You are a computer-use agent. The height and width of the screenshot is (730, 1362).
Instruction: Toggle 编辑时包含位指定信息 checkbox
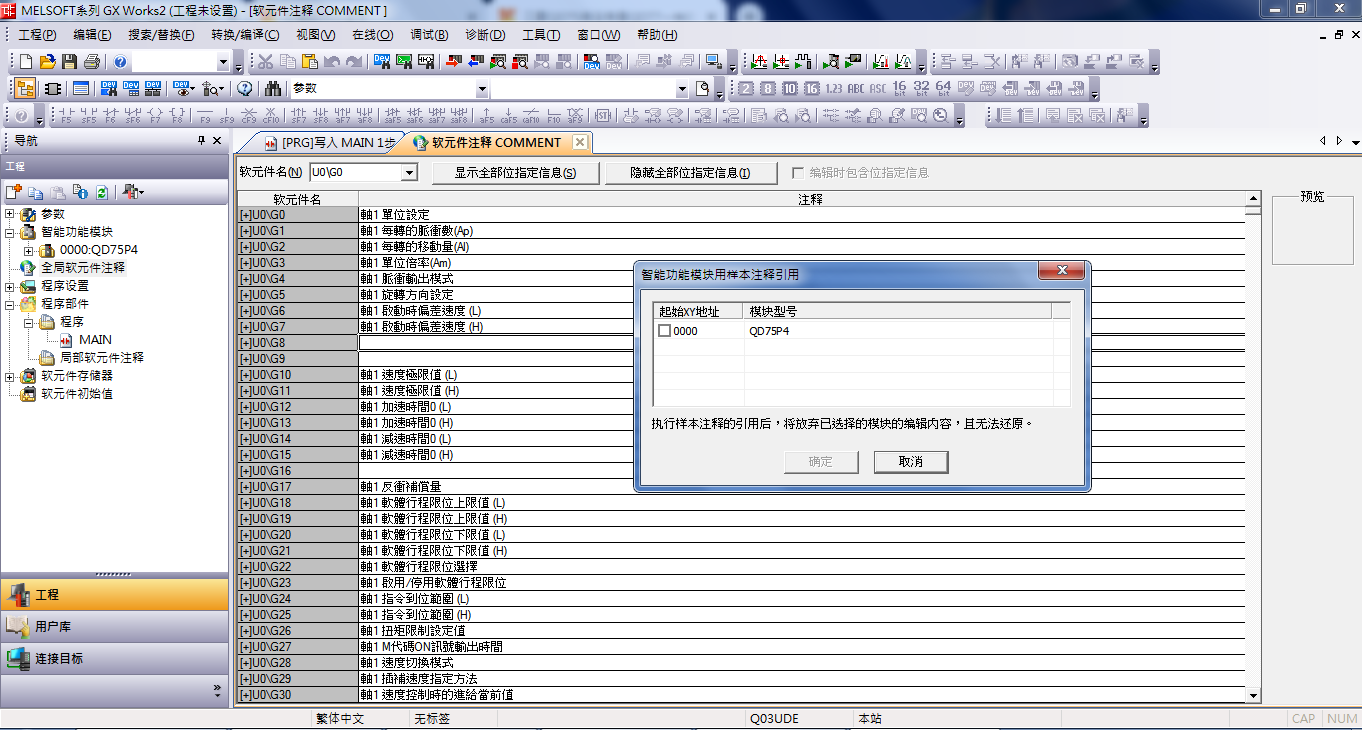pyautogui.click(x=798, y=173)
